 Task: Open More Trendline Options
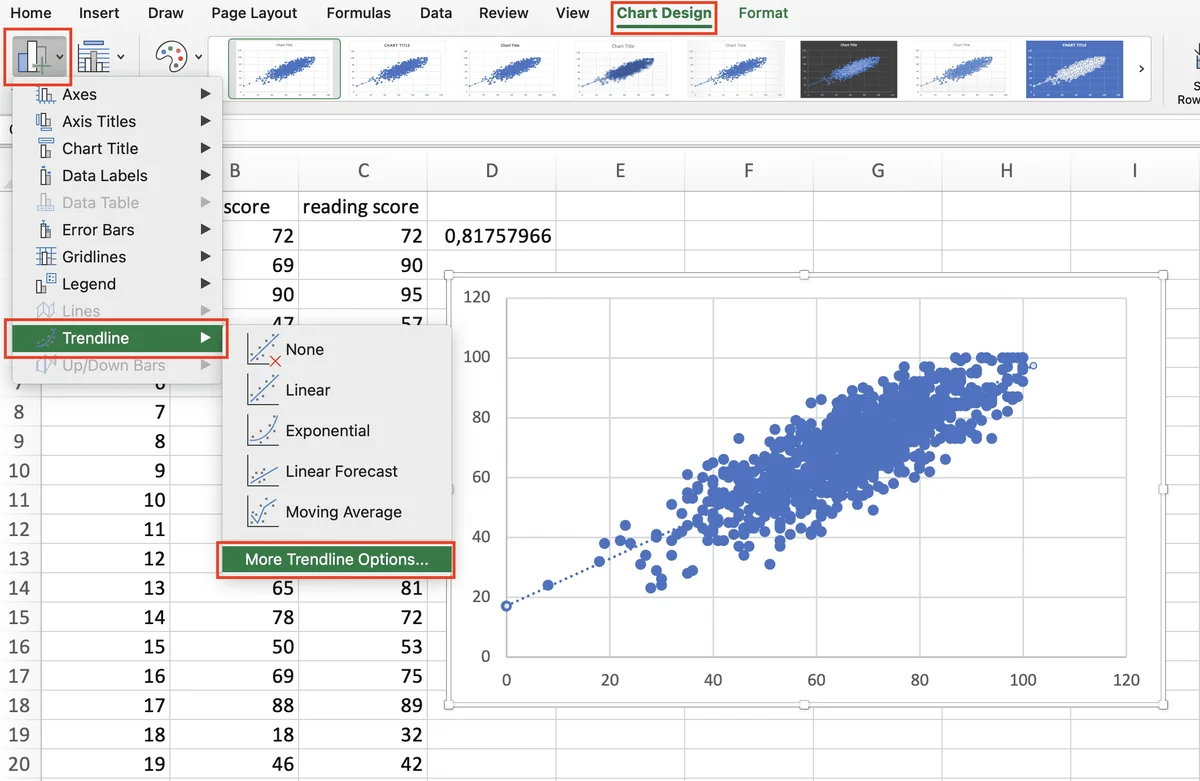pos(336,560)
